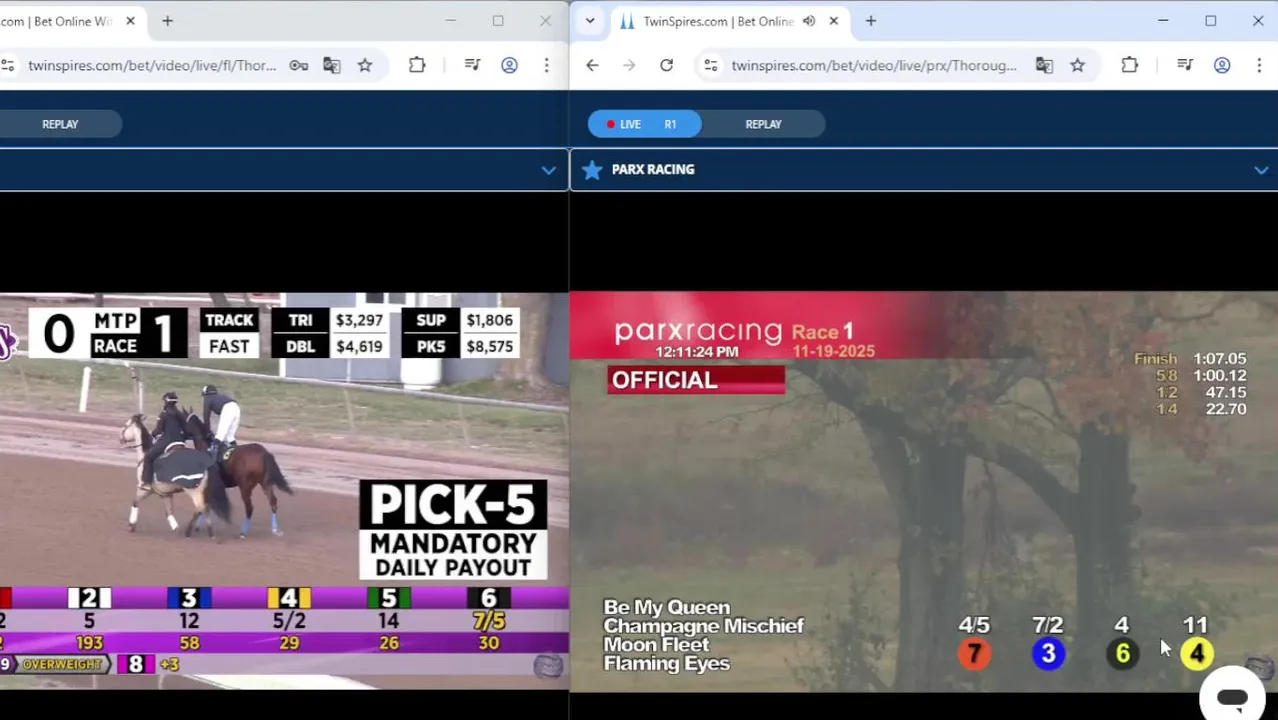Screen dimensions: 1278x720
Task: Select the left window address bar URL
Action: coord(152,65)
